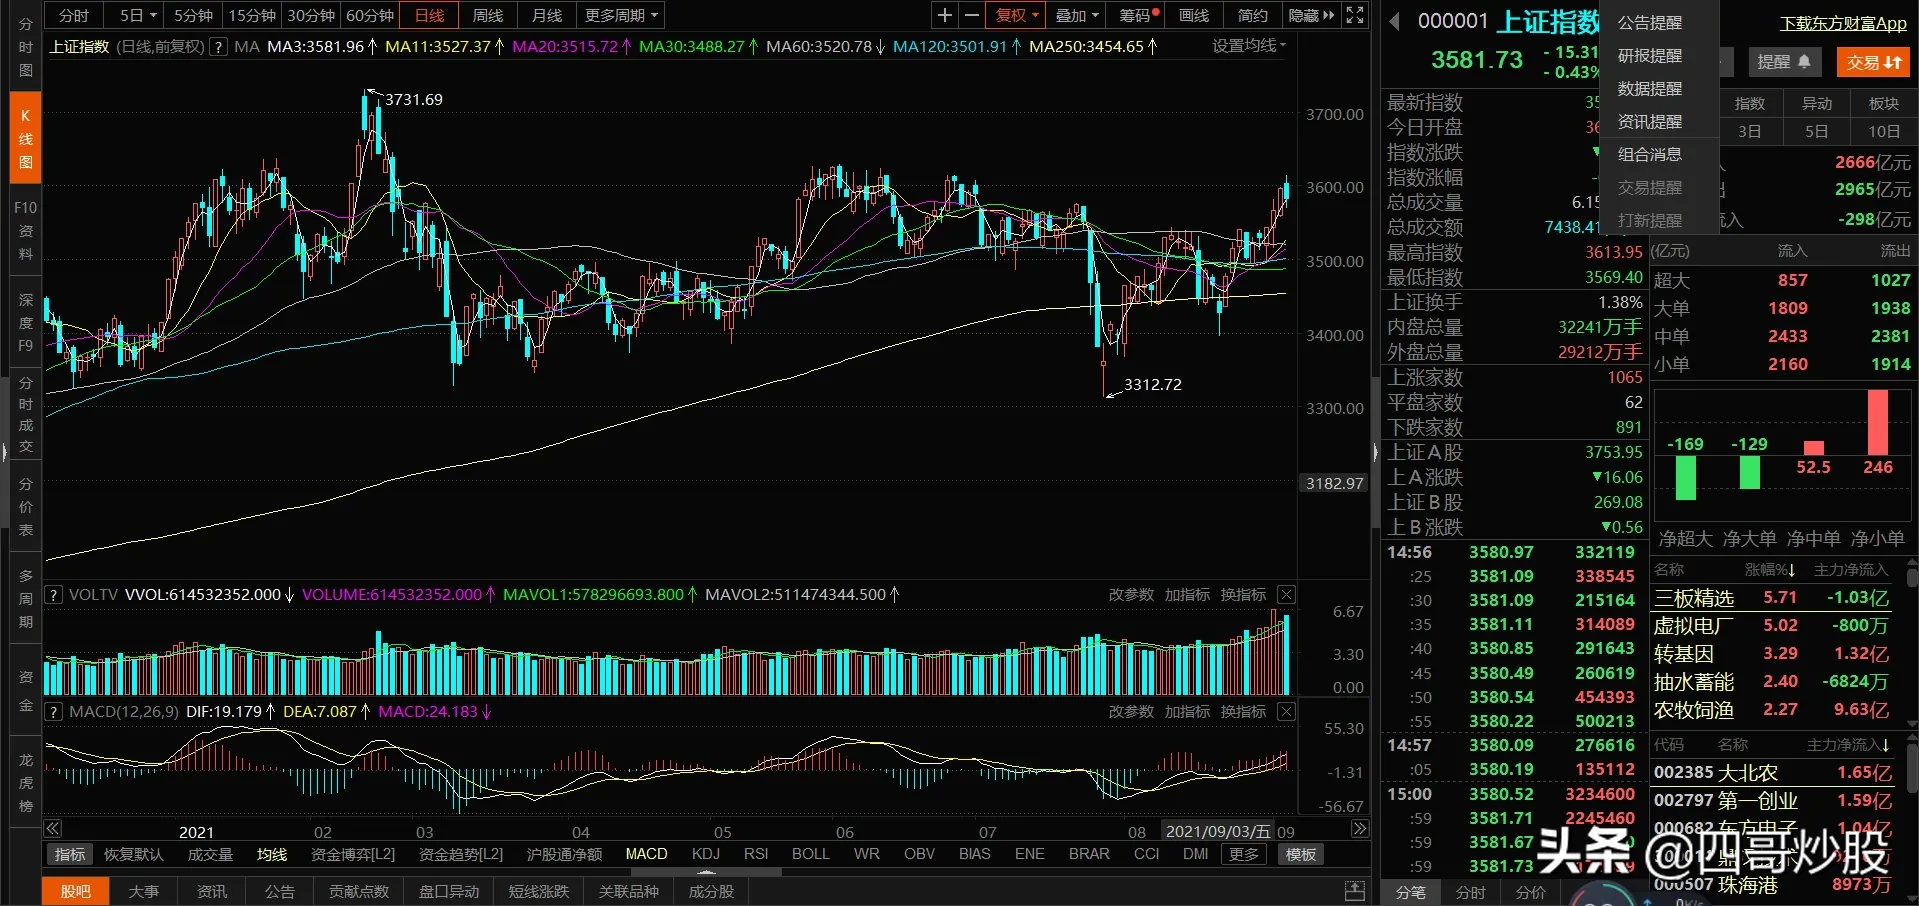Toggle the 隐藏 side panel button
The width and height of the screenshot is (1919, 906).
pyautogui.click(x=1311, y=15)
